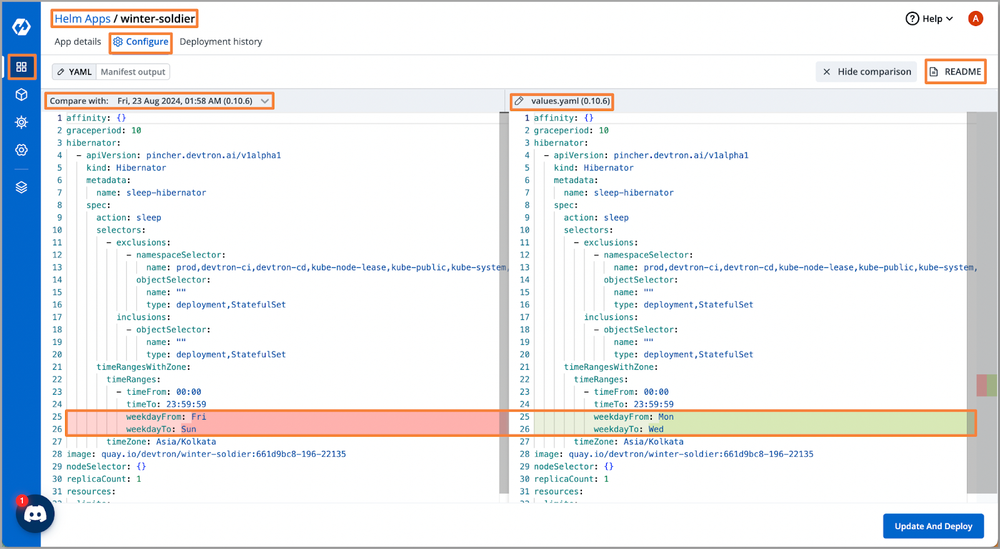Open global configurations gear icon
The height and width of the screenshot is (549, 1000).
point(21,150)
